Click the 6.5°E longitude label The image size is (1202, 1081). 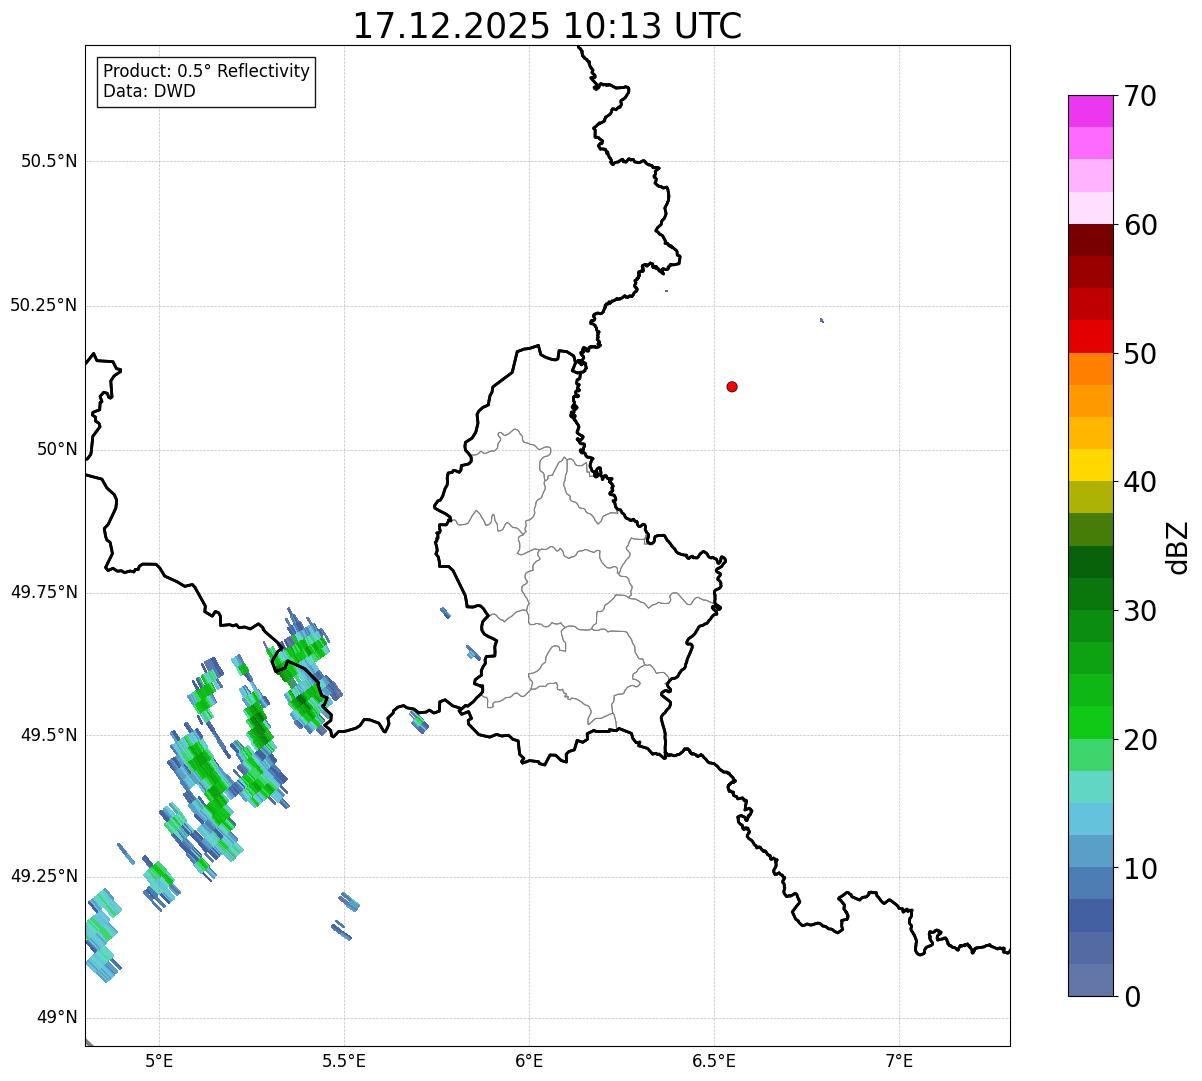[x=714, y=1061]
